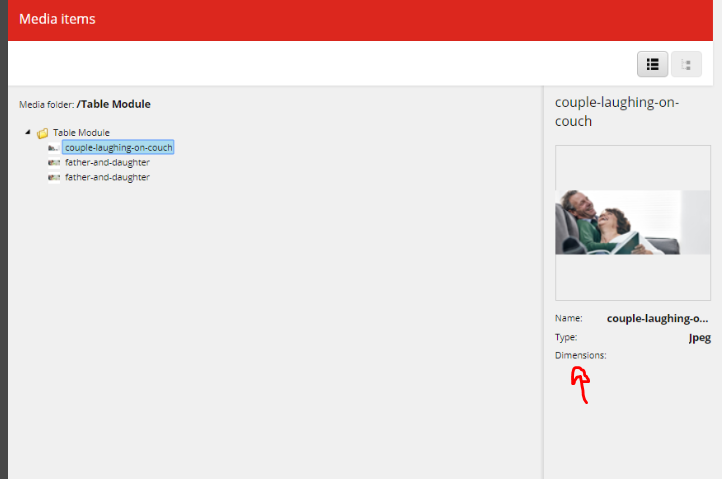This screenshot has height=479, width=722.
Task: Click the Name value couple-laughing-o...
Action: 658,318
